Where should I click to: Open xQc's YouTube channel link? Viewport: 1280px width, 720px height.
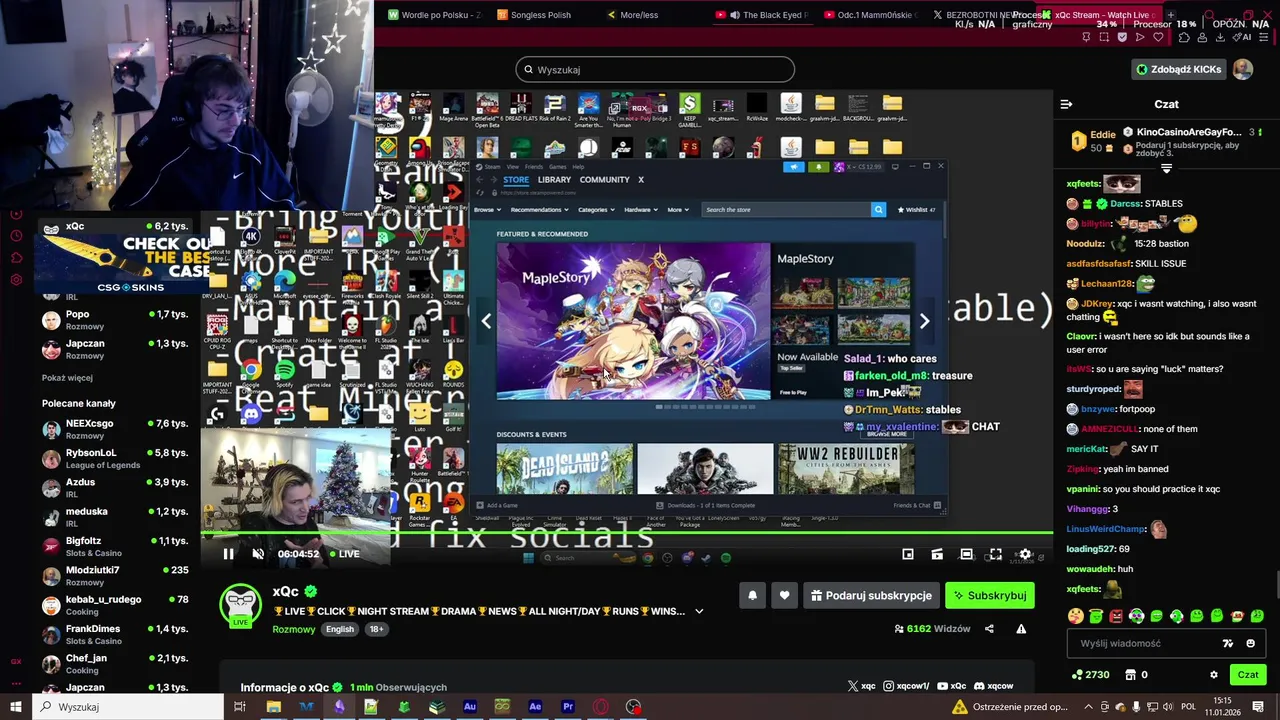(x=951, y=686)
